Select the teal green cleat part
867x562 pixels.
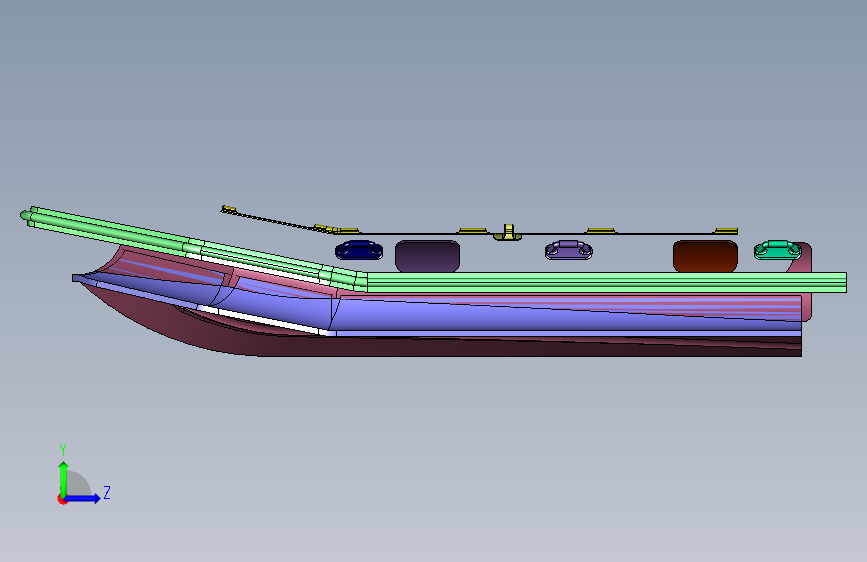tap(777, 250)
